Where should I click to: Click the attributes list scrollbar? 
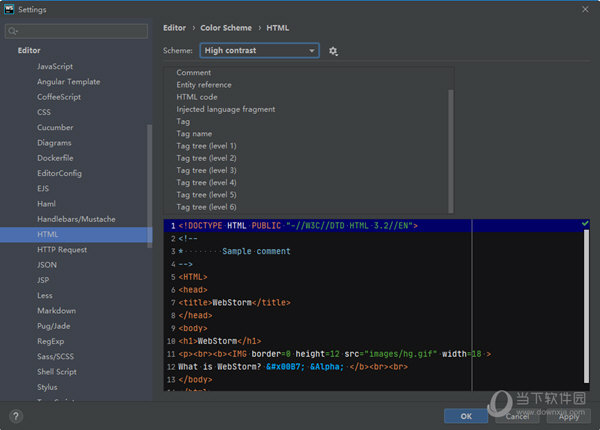point(451,151)
